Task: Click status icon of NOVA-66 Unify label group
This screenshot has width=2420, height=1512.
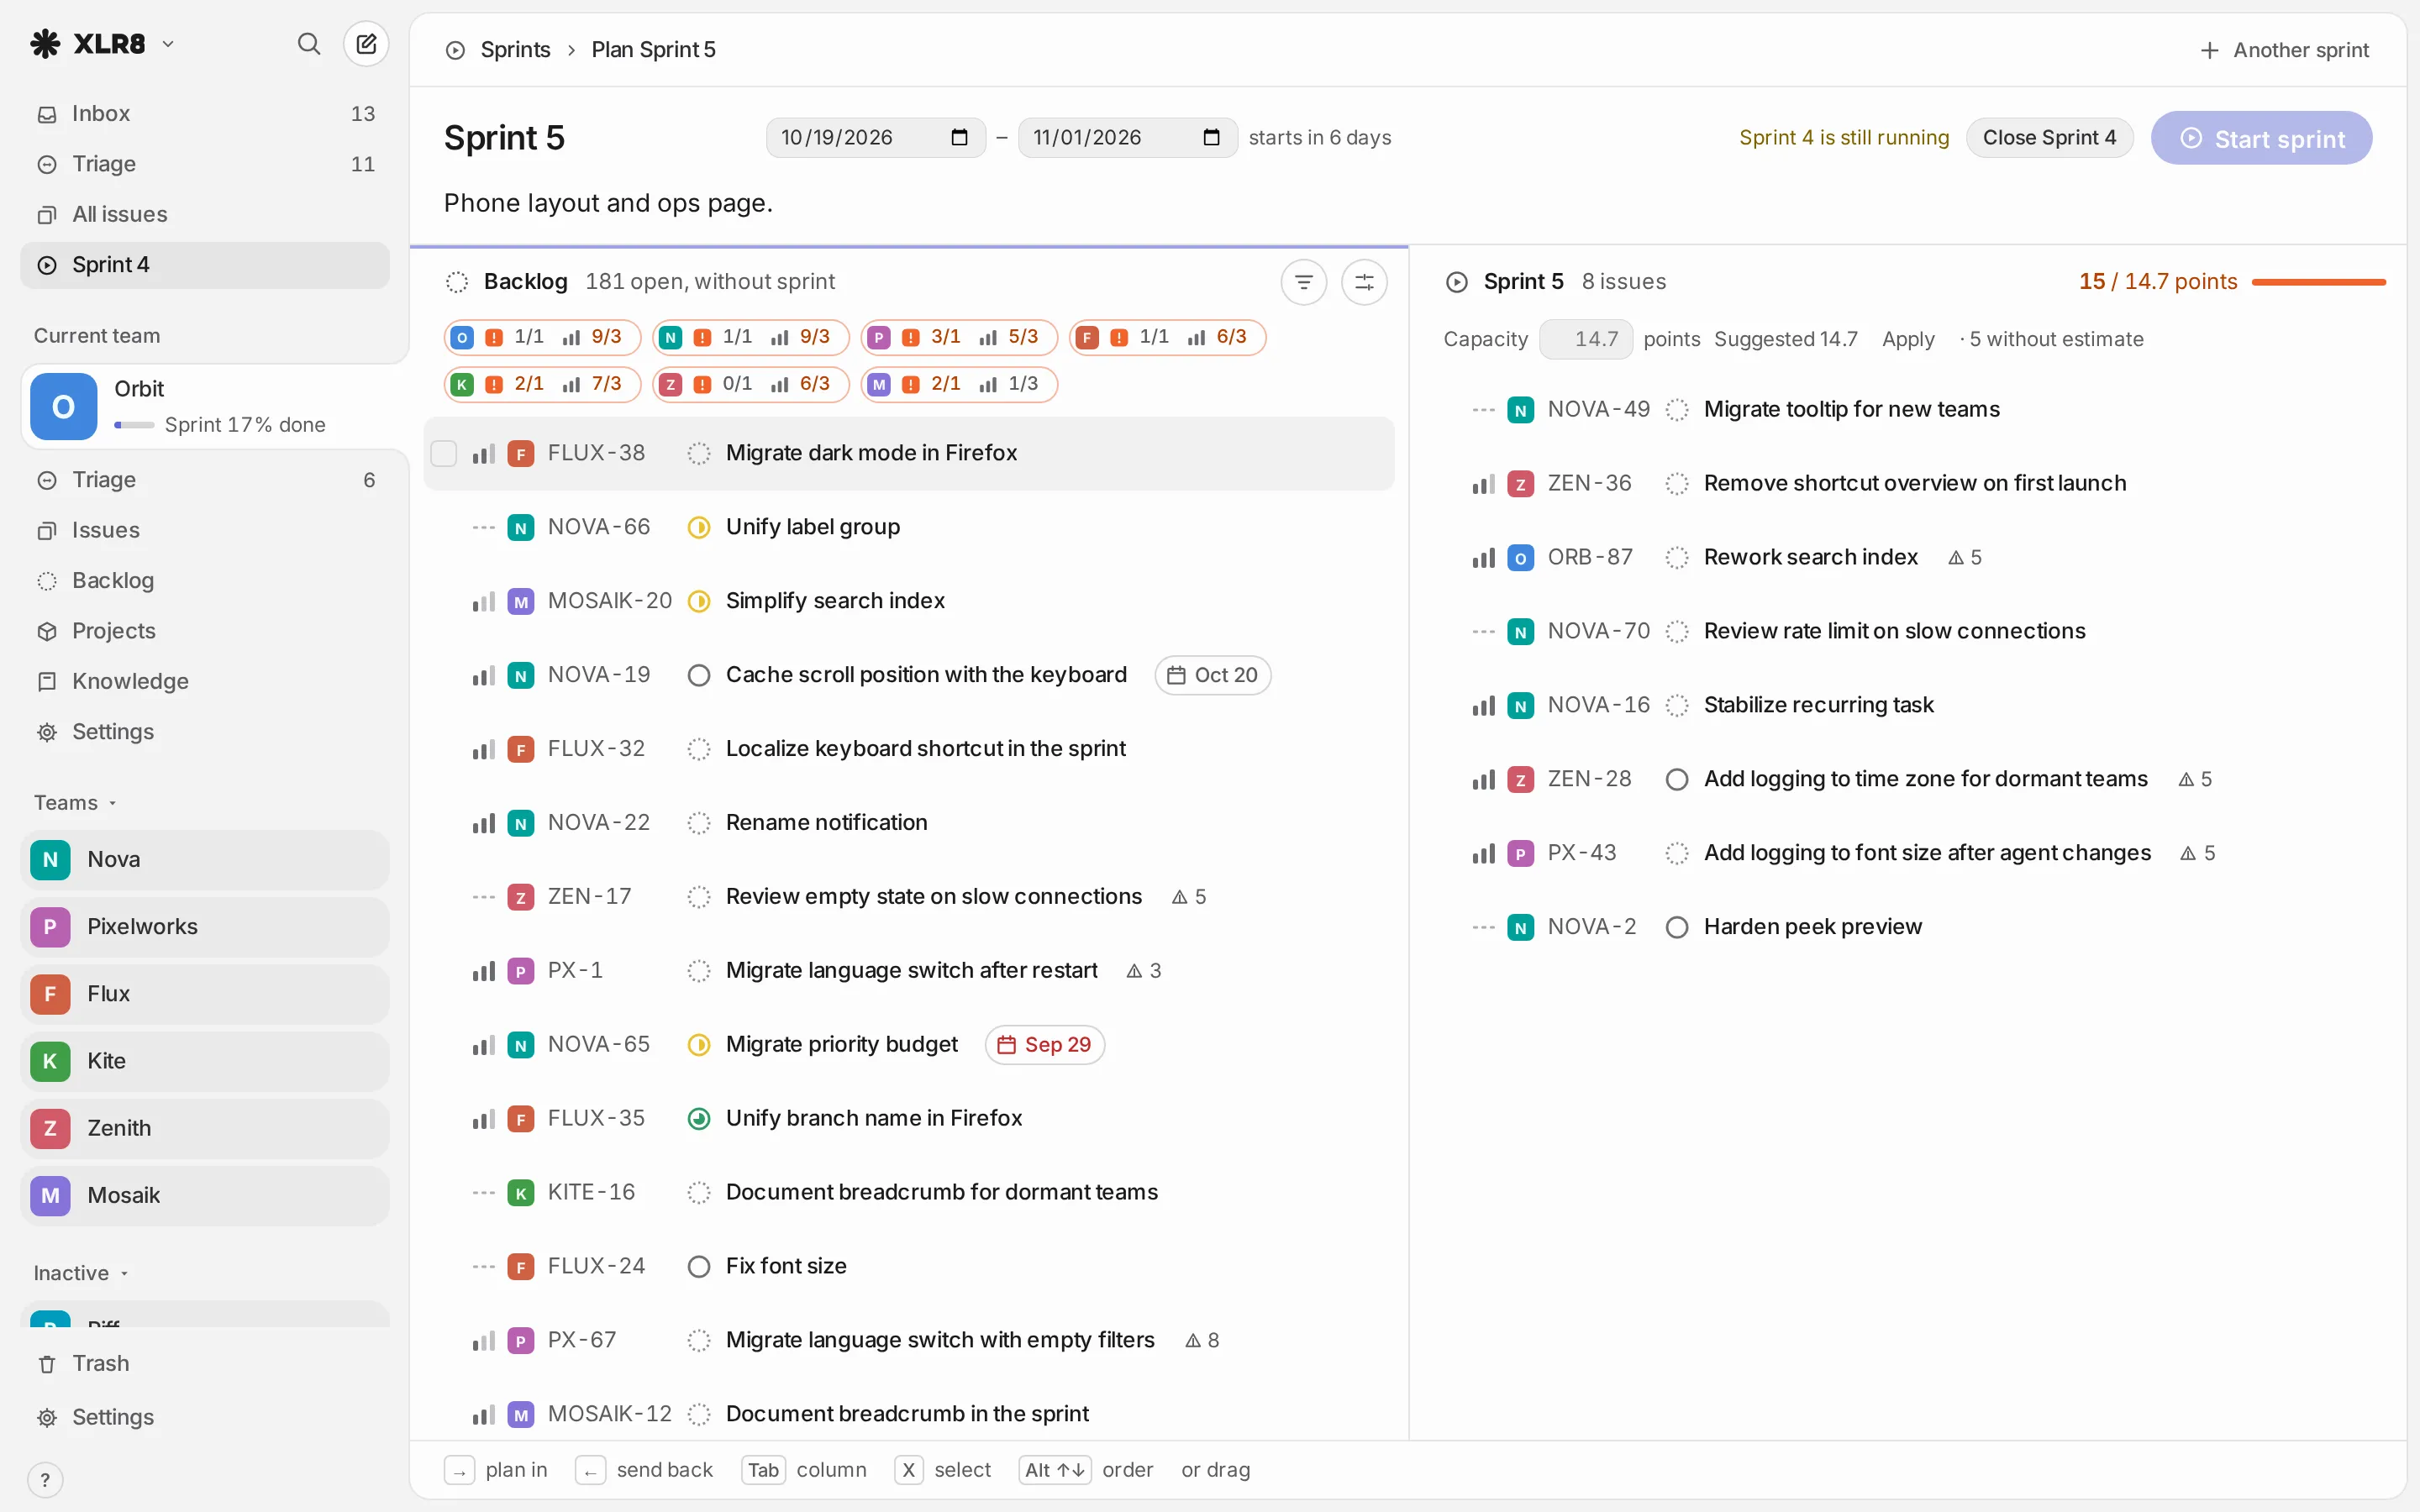Action: point(699,527)
